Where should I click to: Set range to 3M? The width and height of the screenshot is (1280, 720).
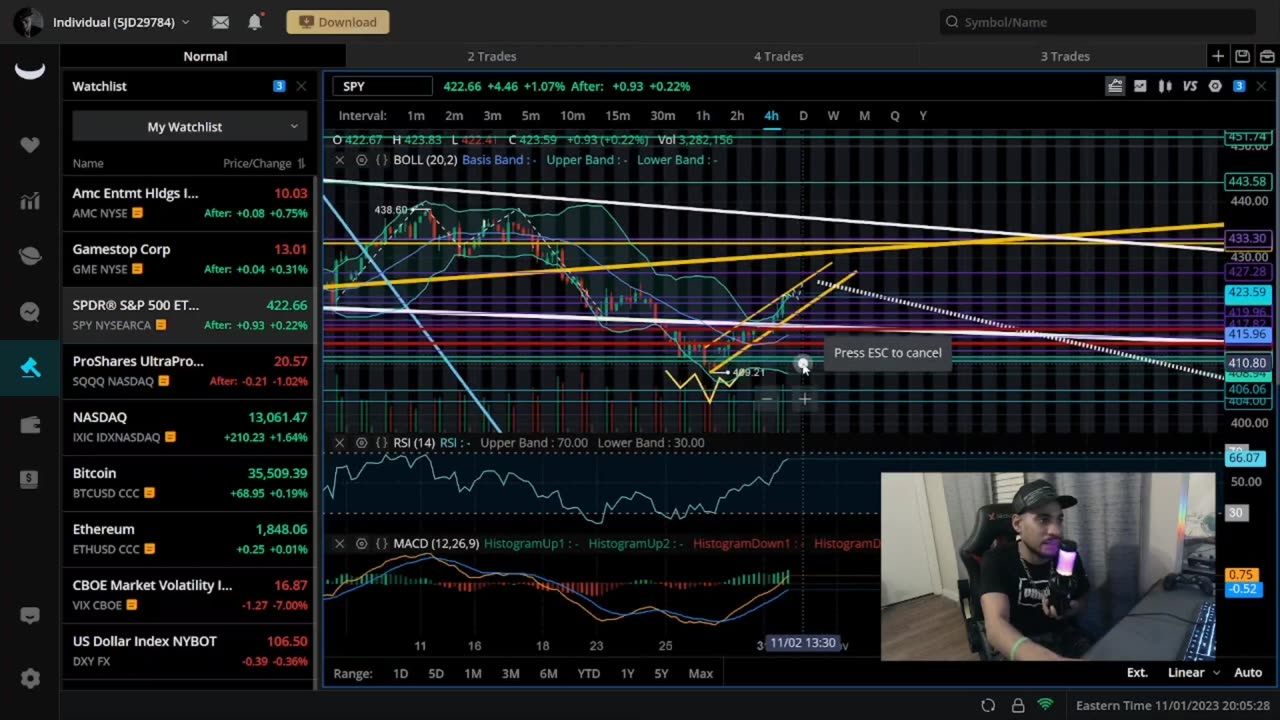(510, 674)
